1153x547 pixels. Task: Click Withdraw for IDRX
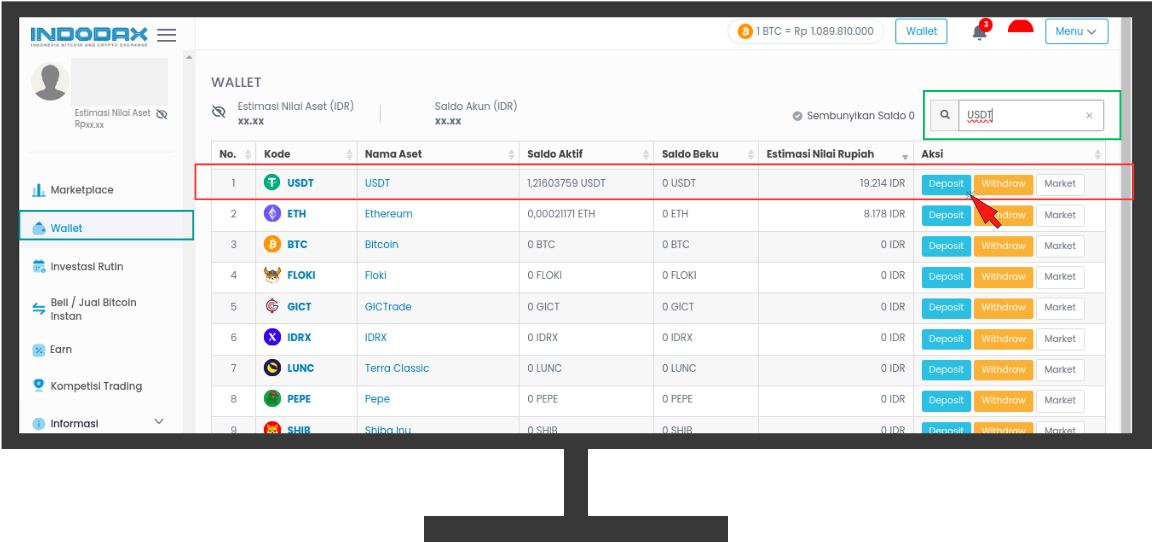click(1004, 339)
